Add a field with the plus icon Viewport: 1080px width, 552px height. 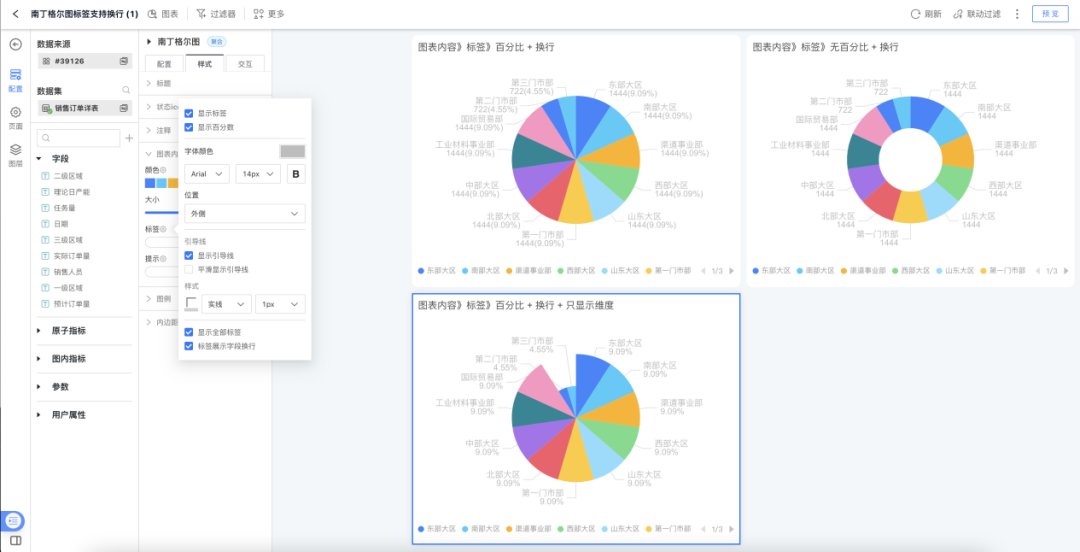tap(129, 139)
